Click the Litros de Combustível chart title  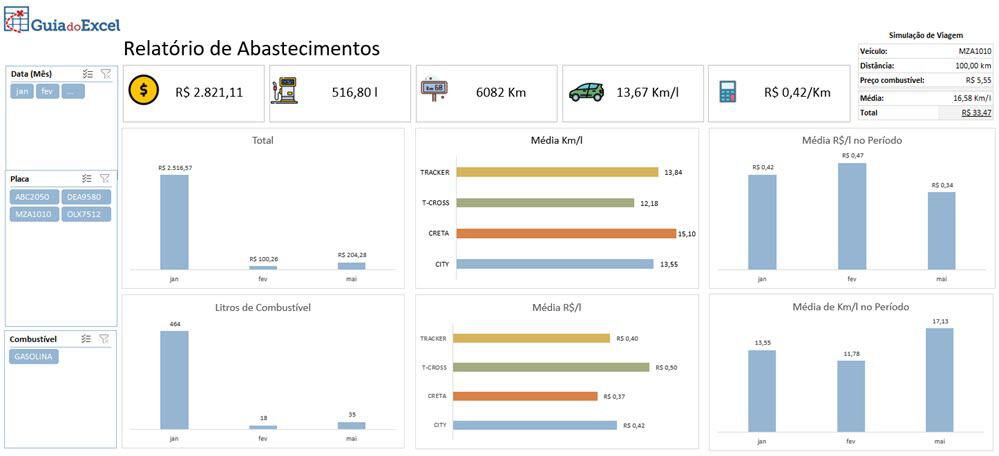coord(263,308)
